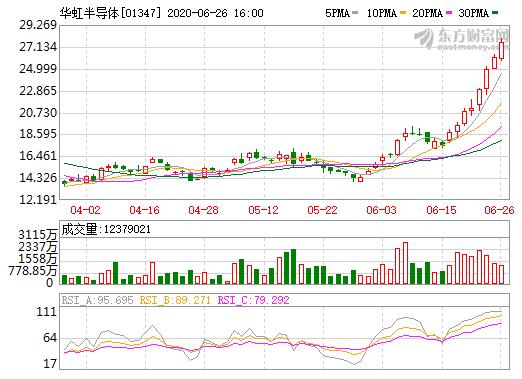Pick the orange swatch next to 10PMA
Viewport: 522px width, 379px height.
click(x=403, y=13)
